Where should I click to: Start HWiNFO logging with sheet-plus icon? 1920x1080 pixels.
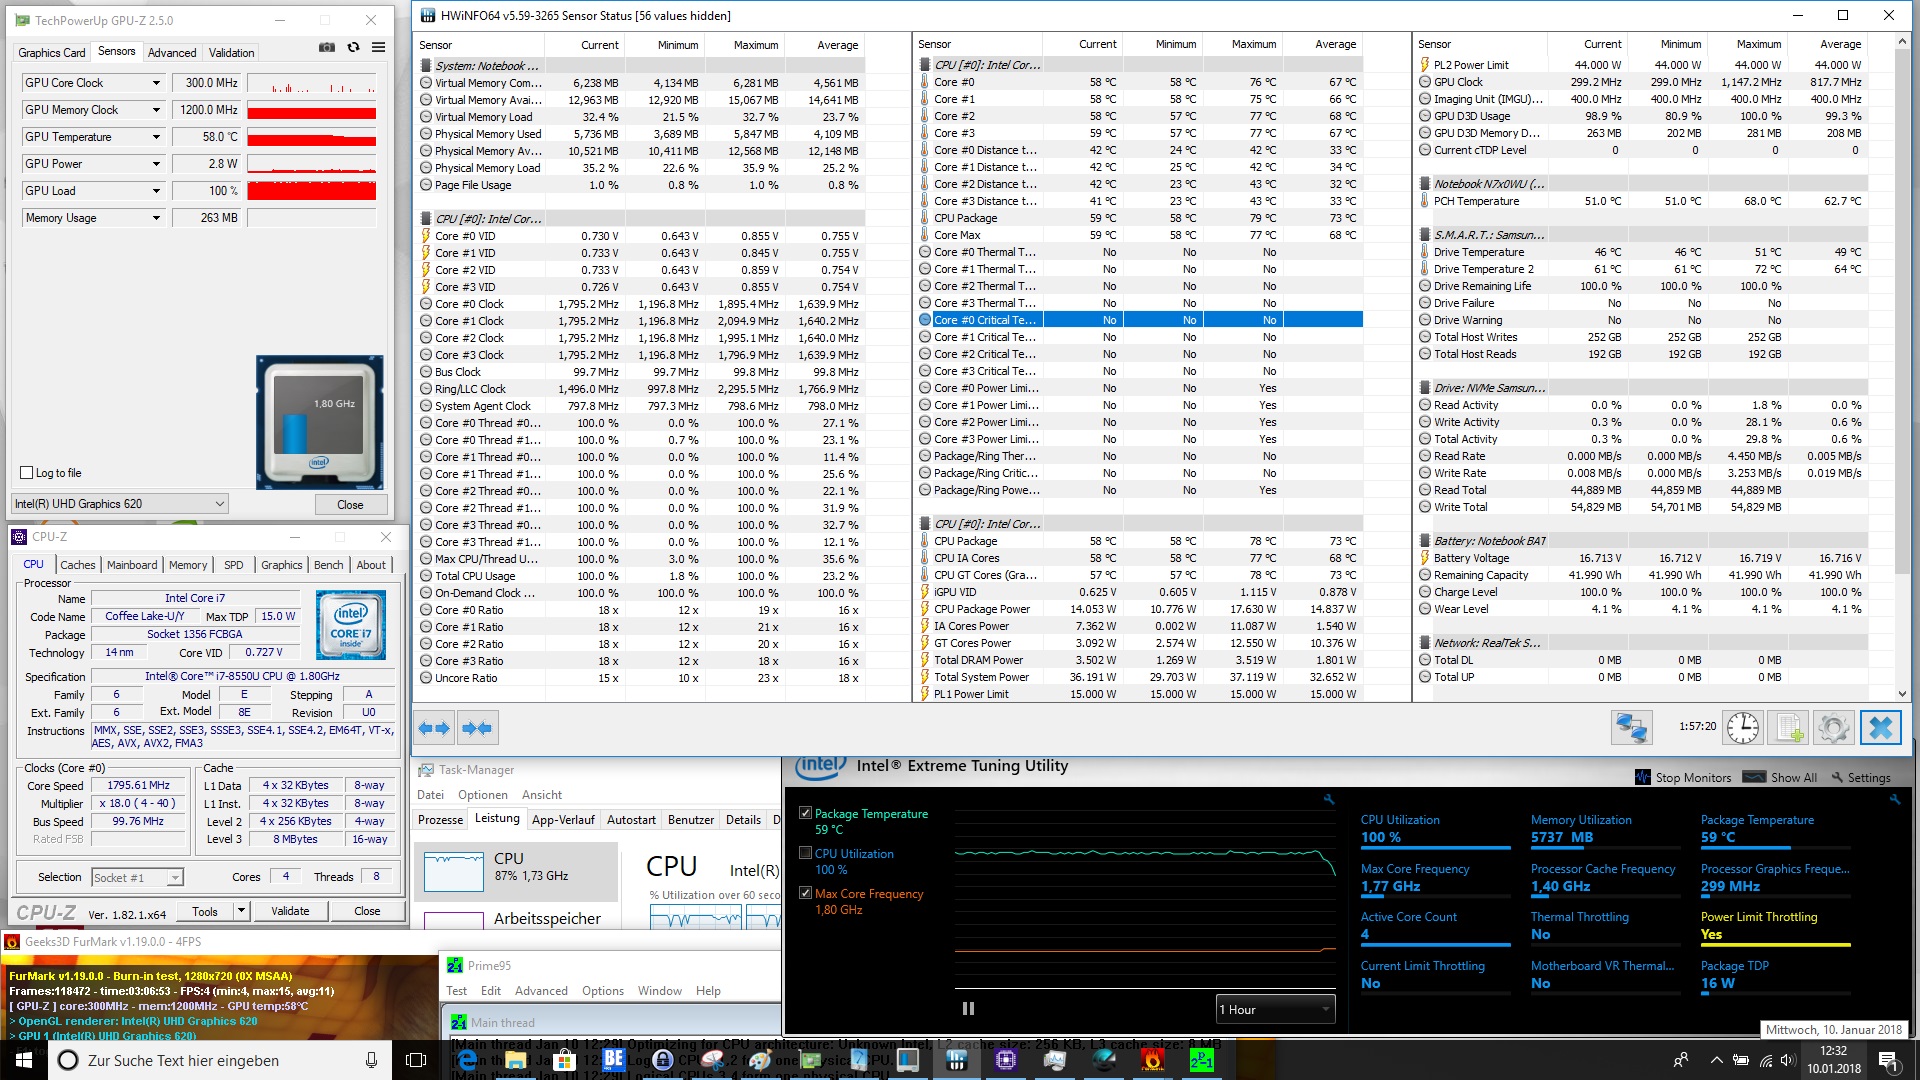click(1788, 727)
